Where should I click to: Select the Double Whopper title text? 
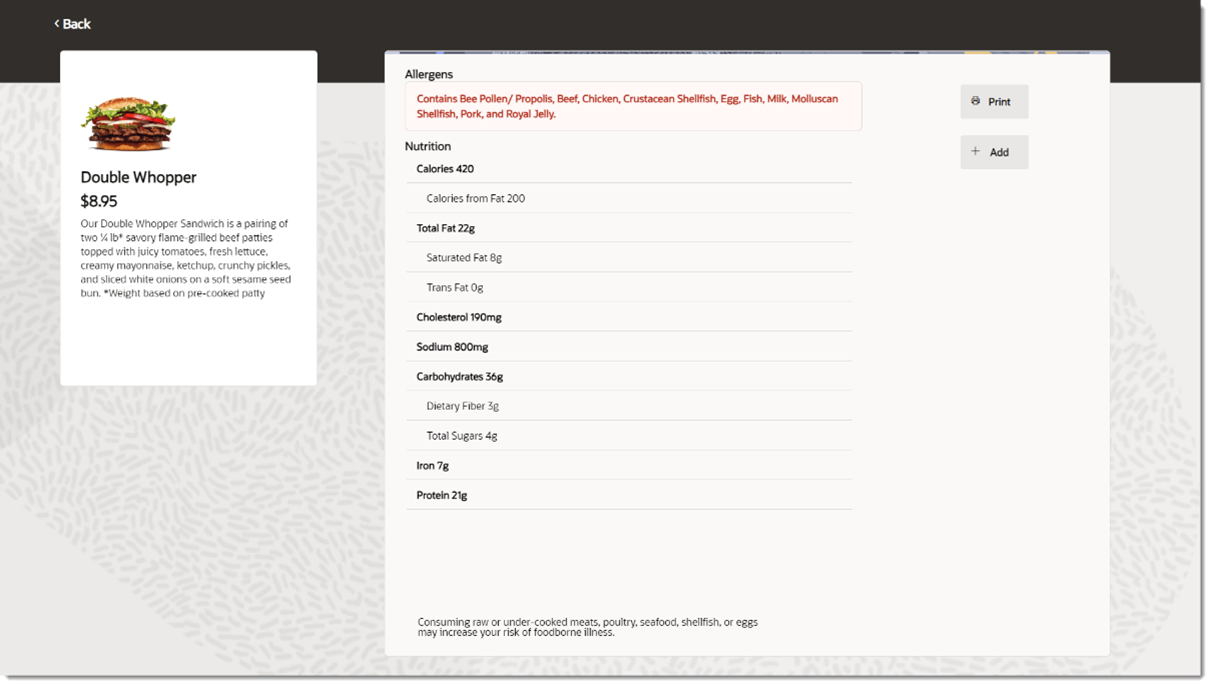point(138,177)
